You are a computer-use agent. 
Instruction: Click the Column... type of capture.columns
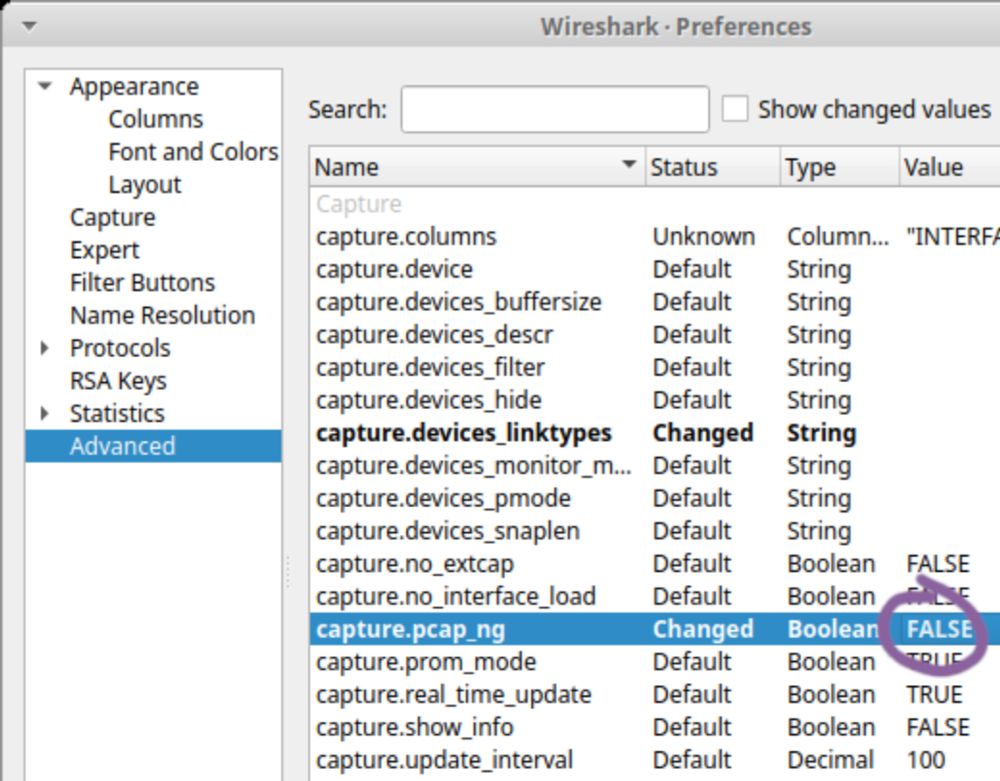pyautogui.click(x=837, y=237)
